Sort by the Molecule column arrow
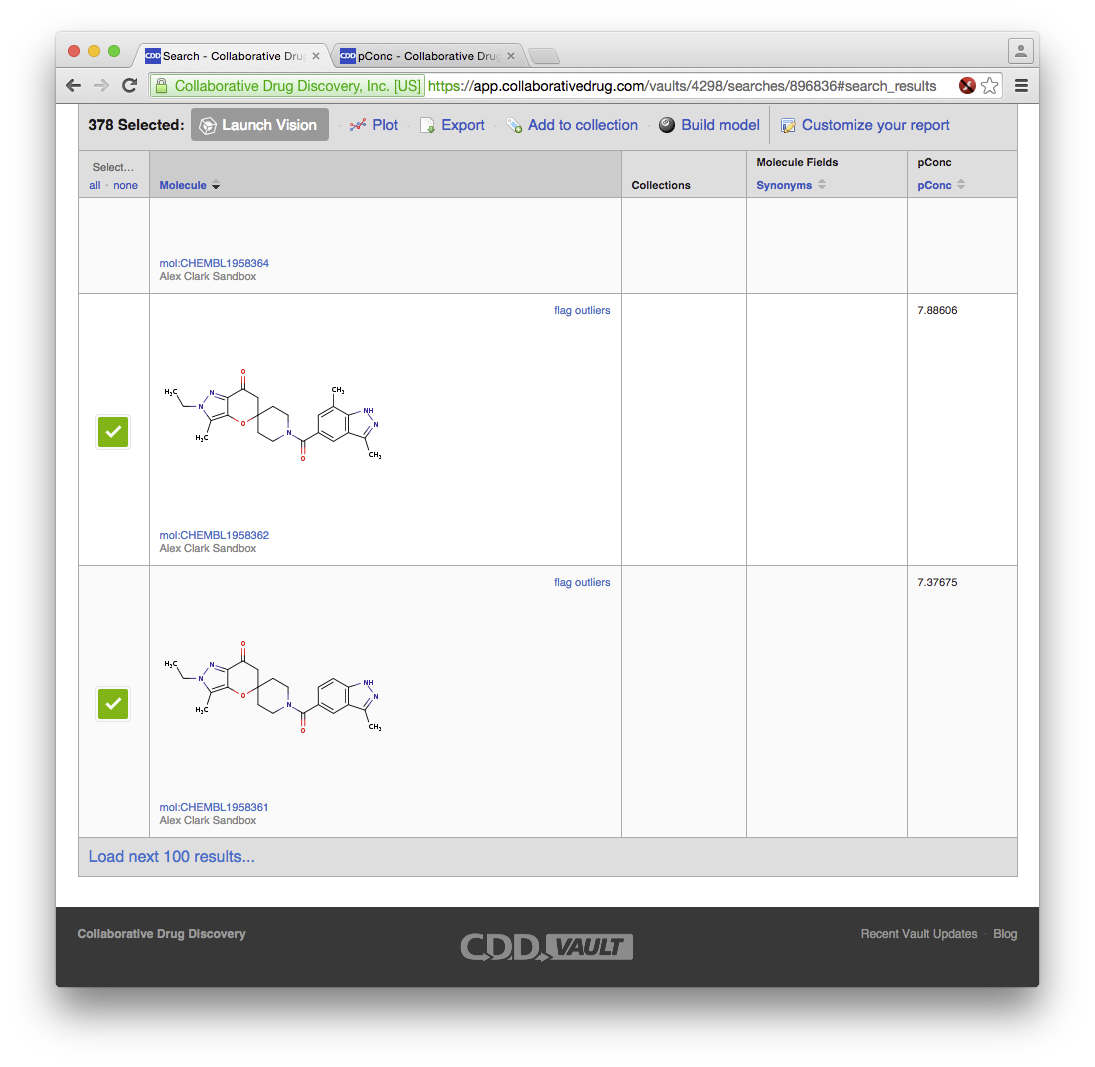The height and width of the screenshot is (1067, 1095). pyautogui.click(x=216, y=186)
